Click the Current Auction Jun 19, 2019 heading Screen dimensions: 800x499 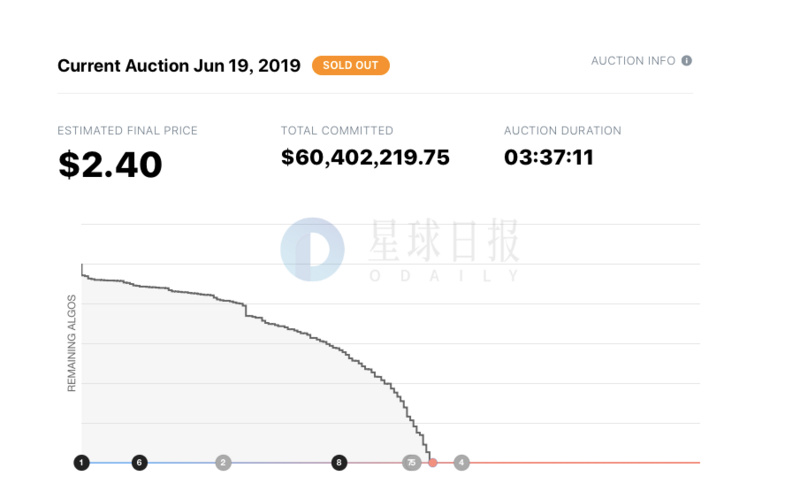[x=179, y=66]
